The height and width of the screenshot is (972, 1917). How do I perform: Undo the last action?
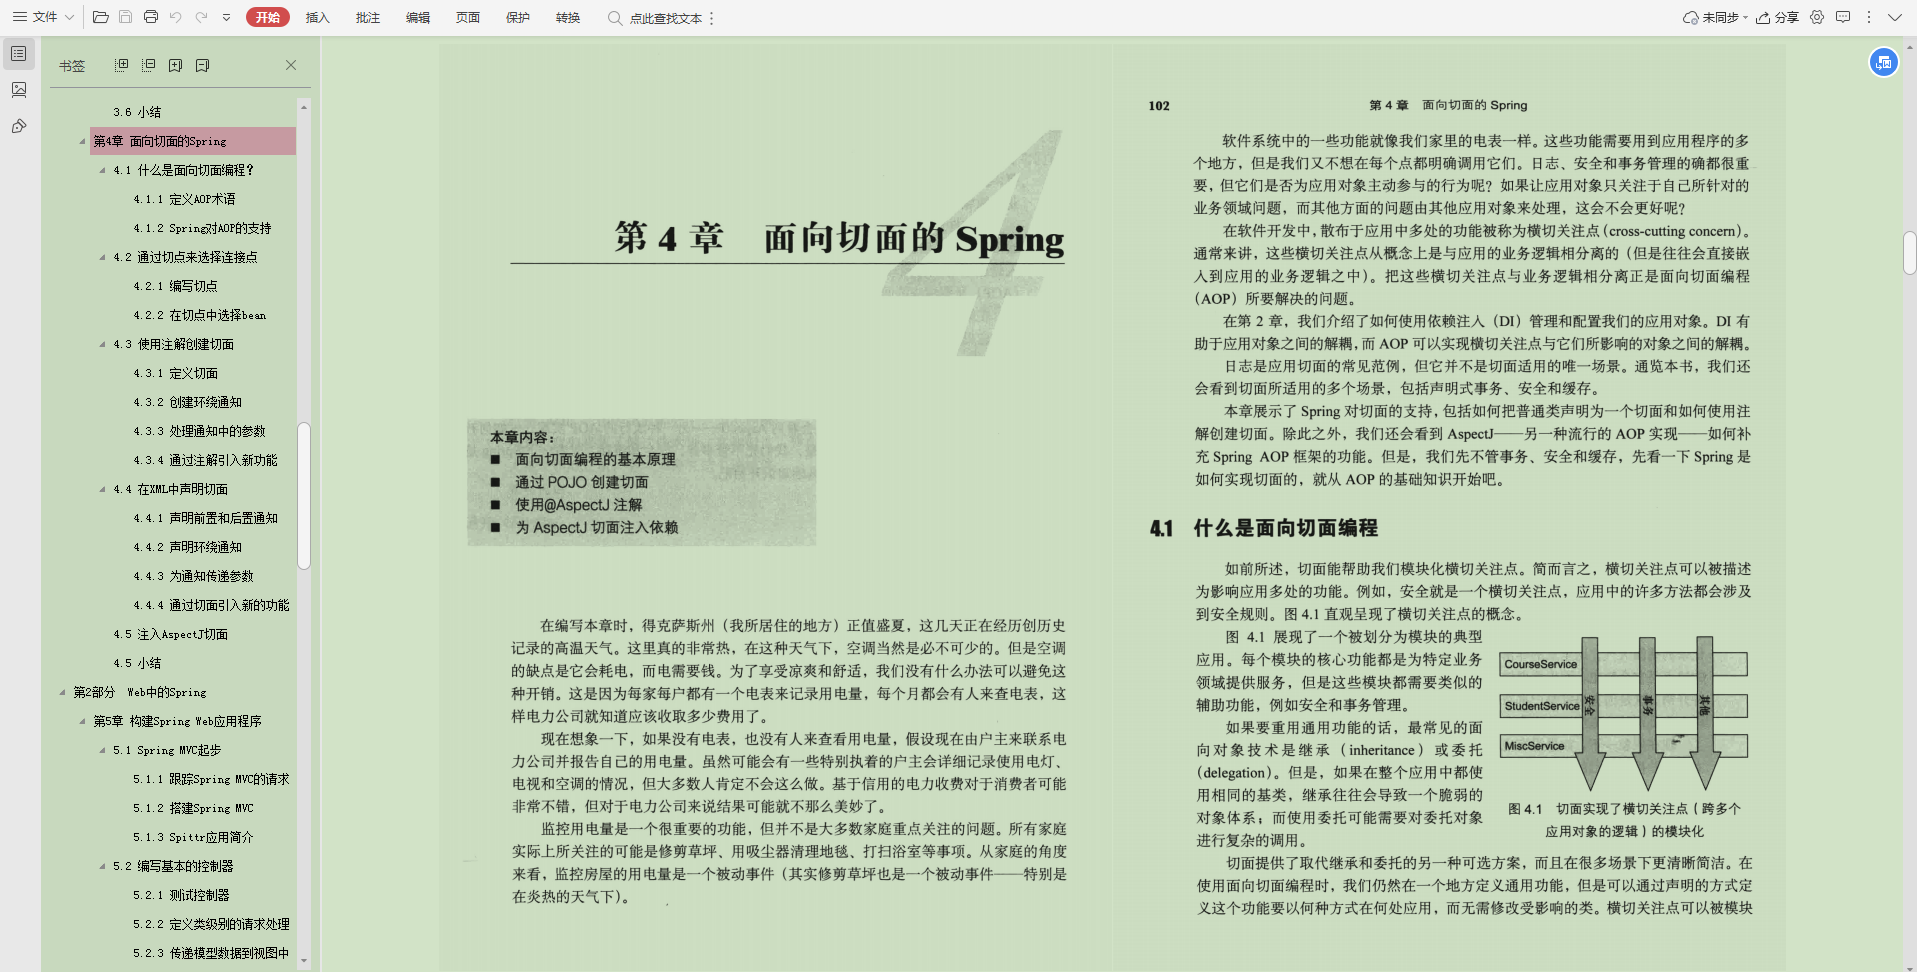[176, 17]
